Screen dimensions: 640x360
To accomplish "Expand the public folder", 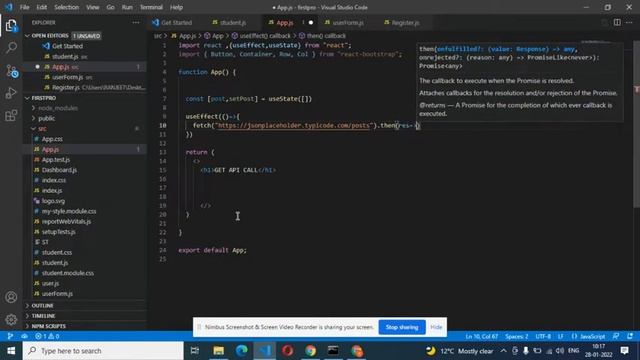I will point(46,118).
